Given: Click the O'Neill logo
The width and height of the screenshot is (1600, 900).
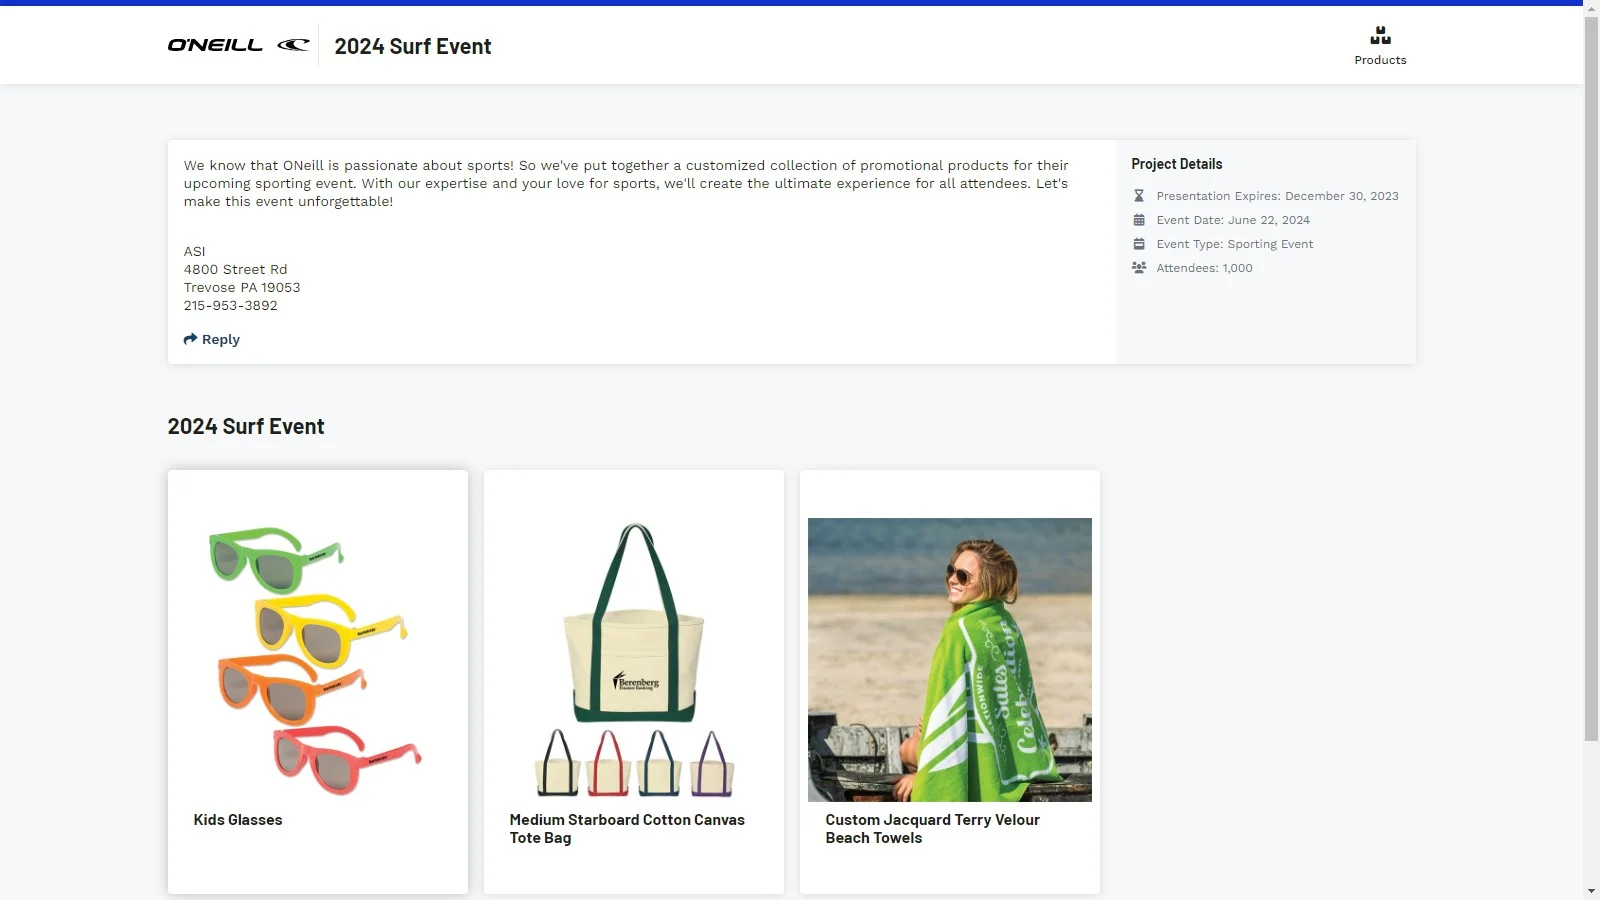Looking at the screenshot, I should 238,45.
